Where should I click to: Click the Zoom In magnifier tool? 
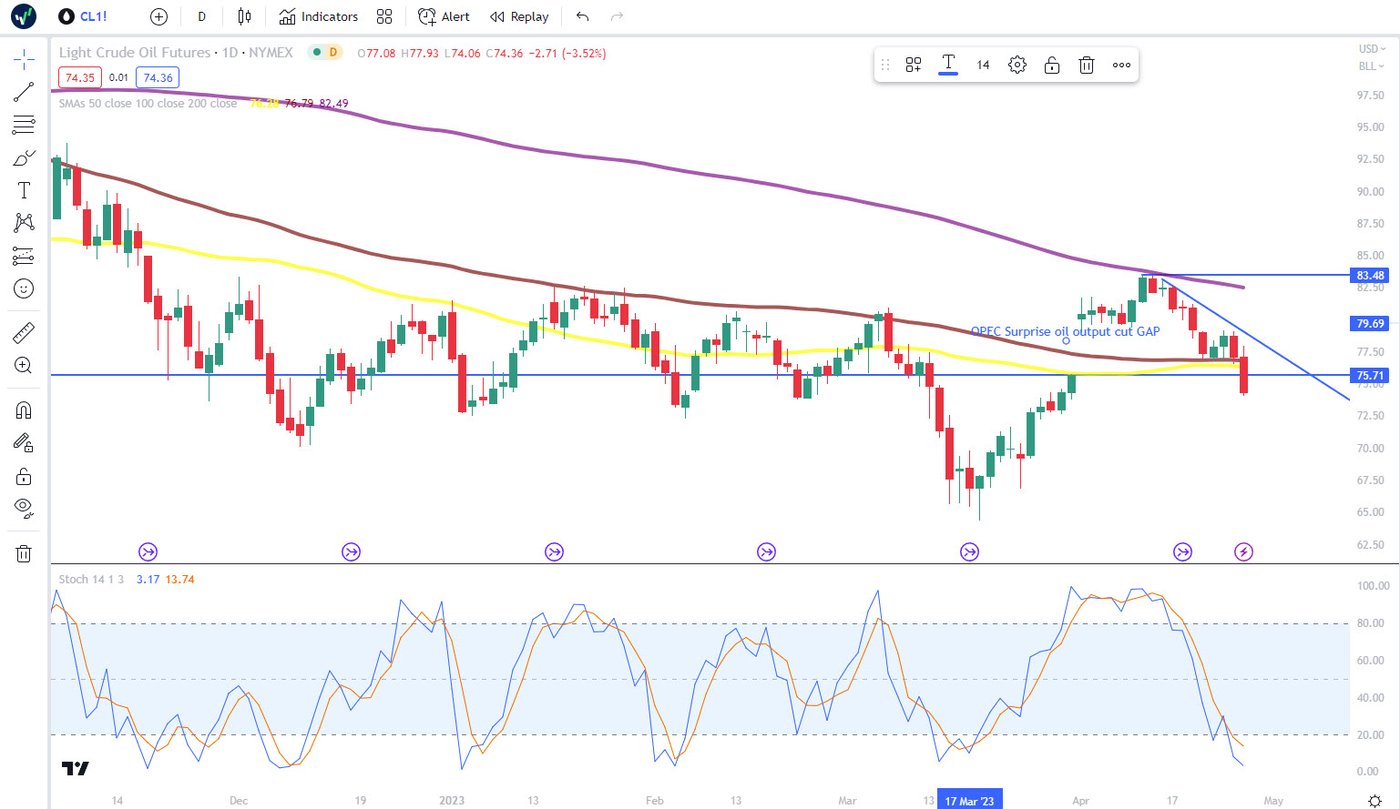[x=24, y=365]
